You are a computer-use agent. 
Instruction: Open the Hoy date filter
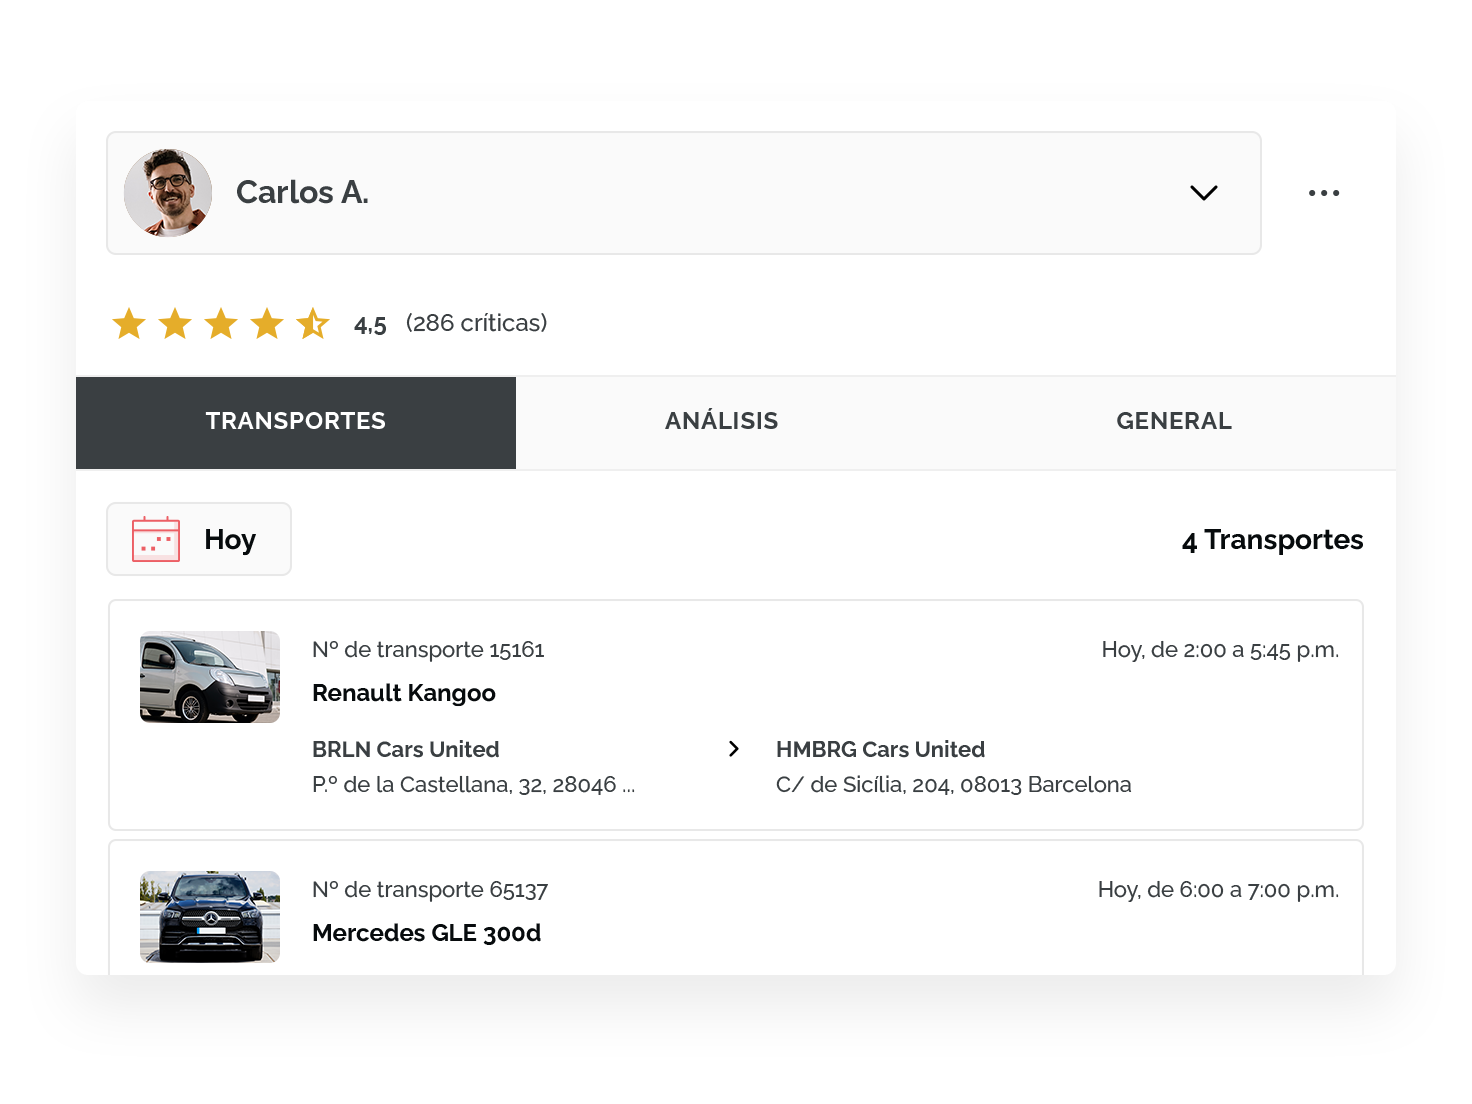230,540
